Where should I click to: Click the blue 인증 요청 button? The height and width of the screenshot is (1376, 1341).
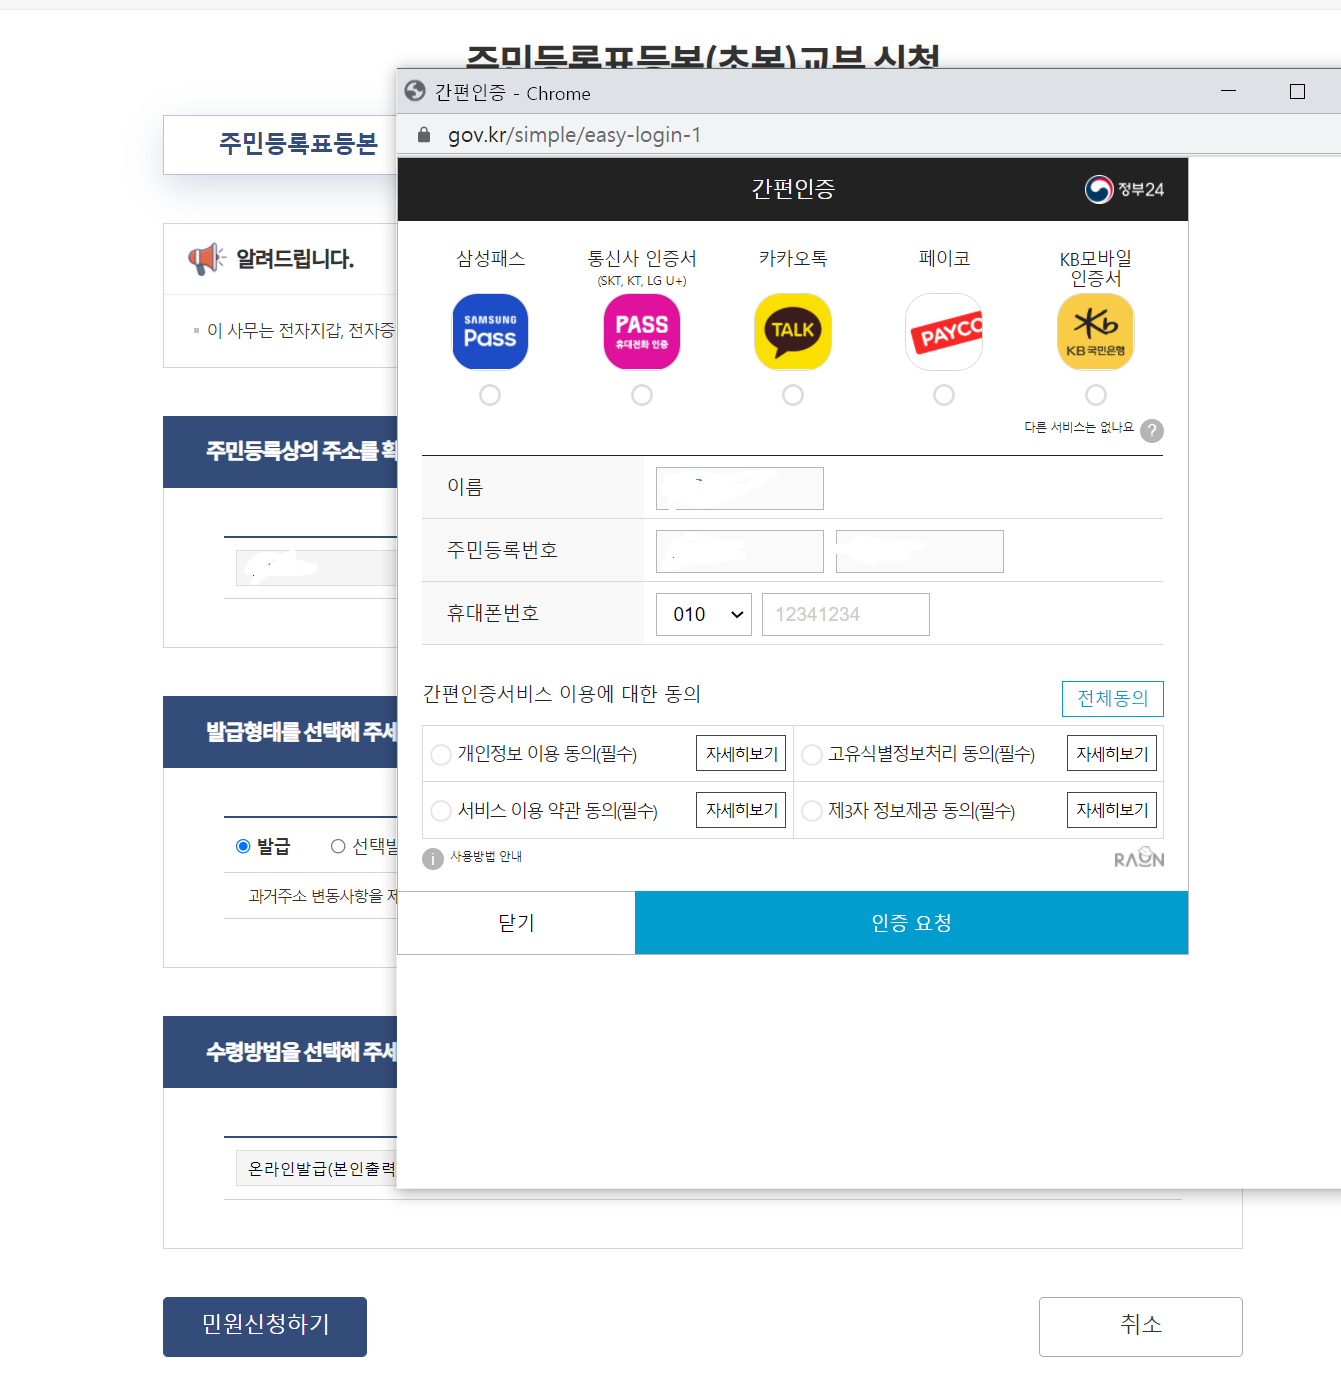tap(911, 923)
